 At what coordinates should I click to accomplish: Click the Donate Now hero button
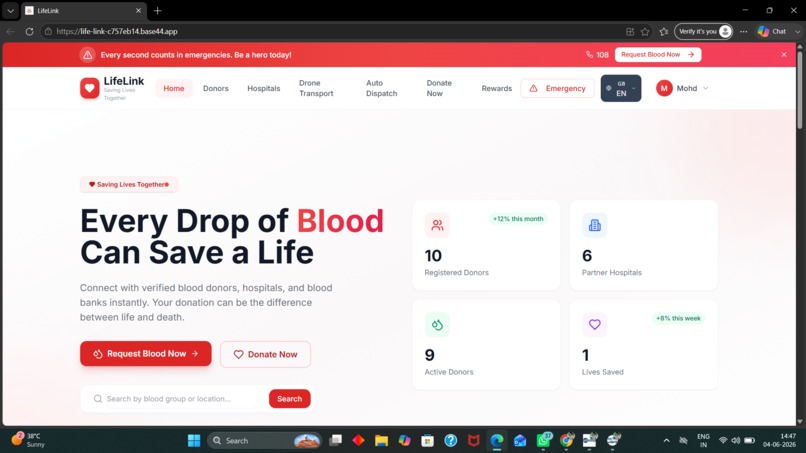(x=265, y=354)
